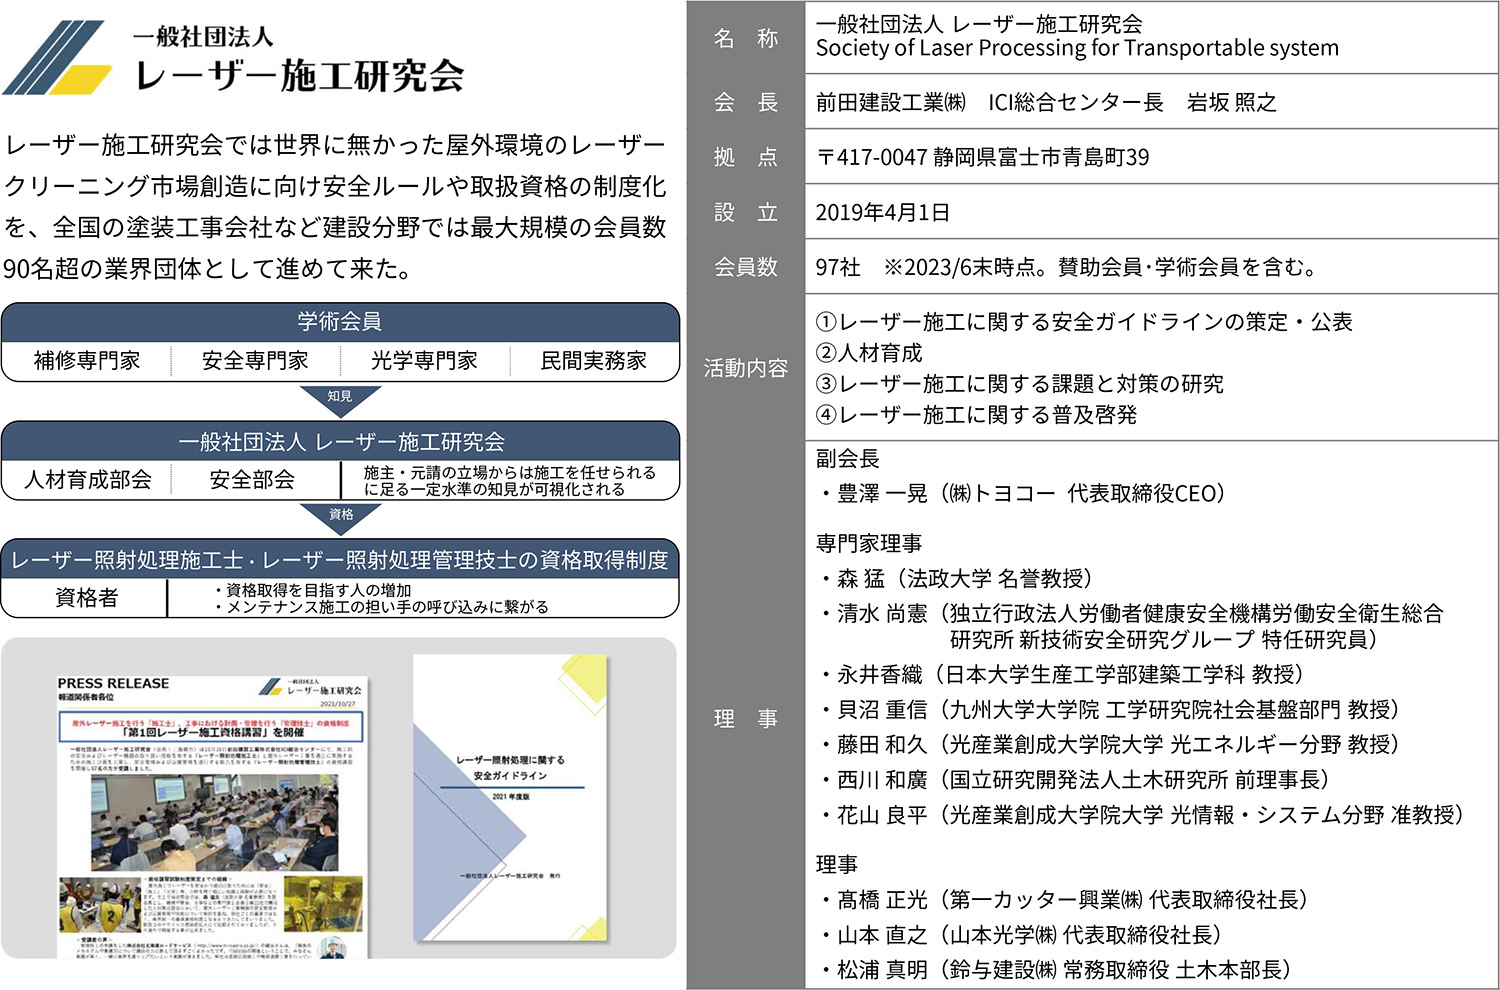Select the 安全専門家 cell
Screen dimensions: 1500x990
[x=255, y=361]
